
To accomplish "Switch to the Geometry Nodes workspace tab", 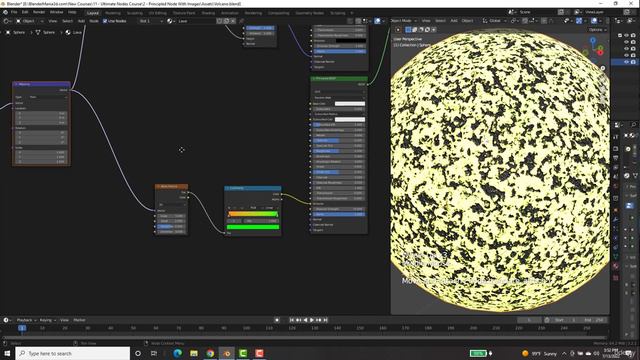I will [310, 13].
